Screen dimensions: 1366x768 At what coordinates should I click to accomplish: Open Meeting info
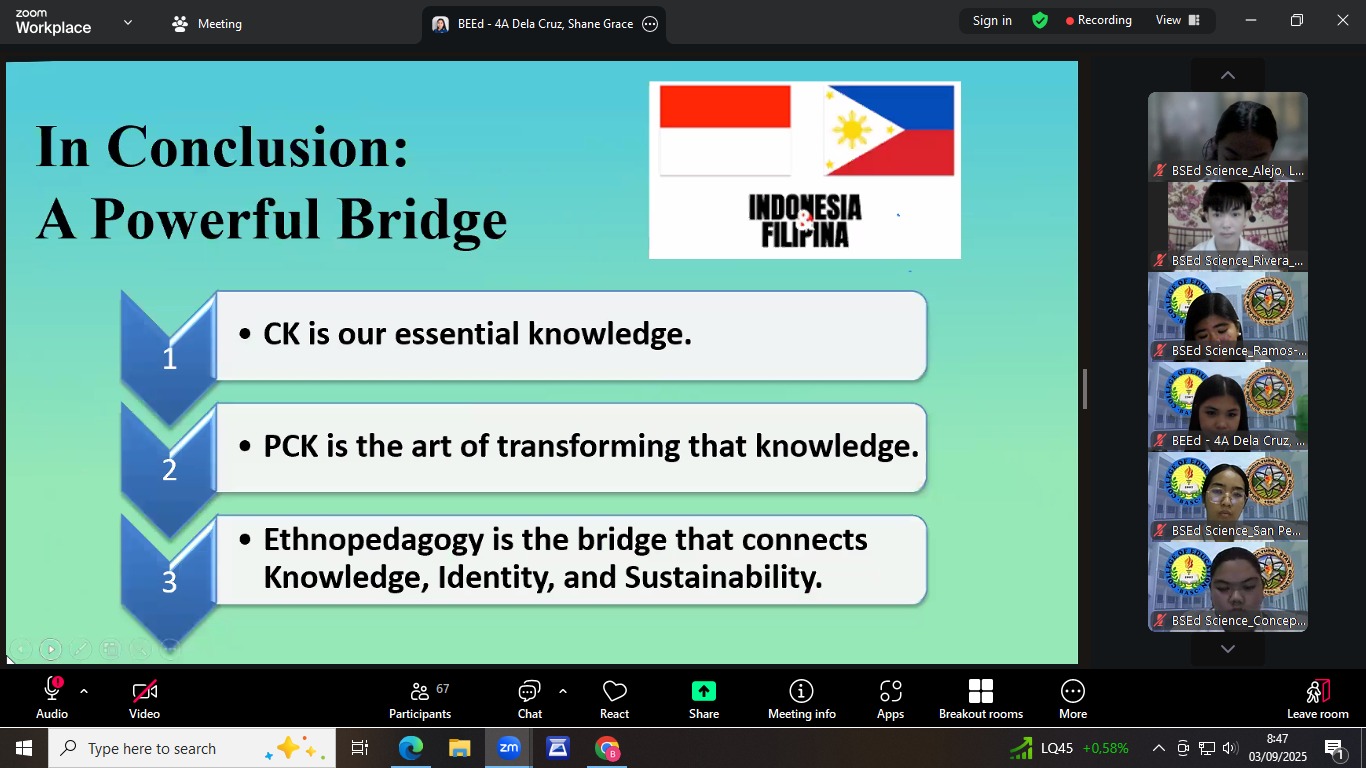click(801, 699)
